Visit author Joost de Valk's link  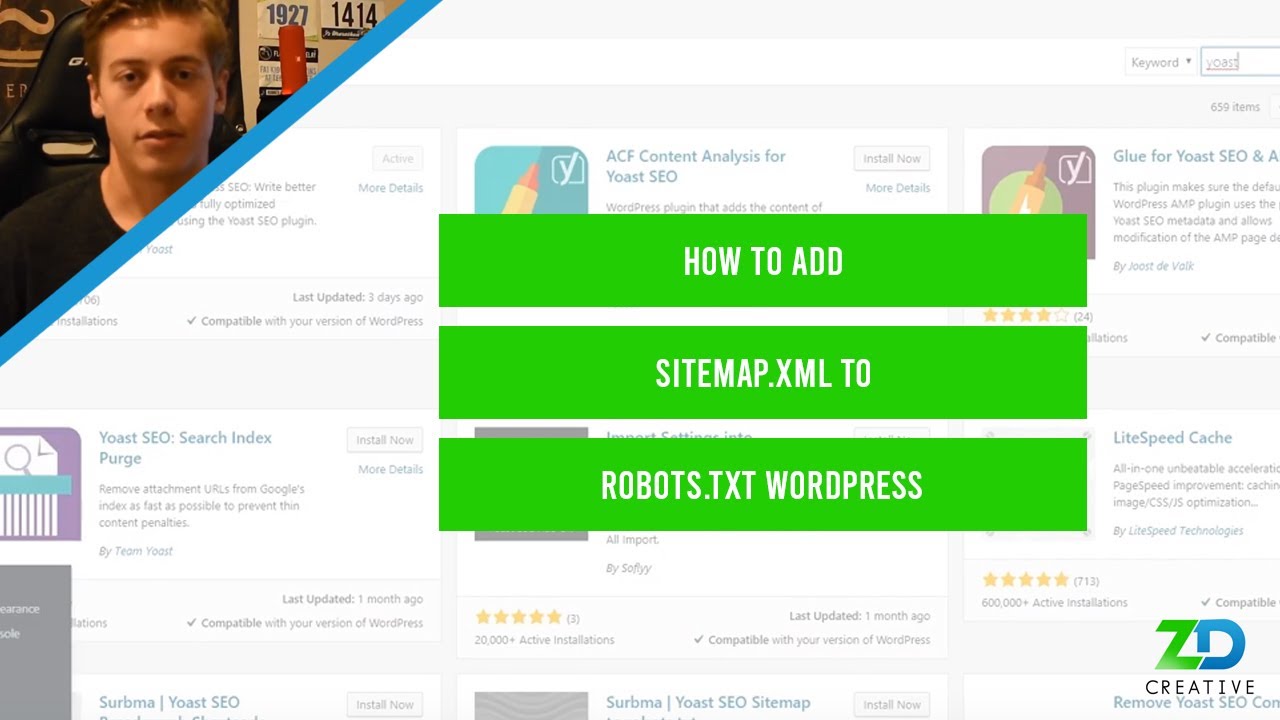point(1160,266)
